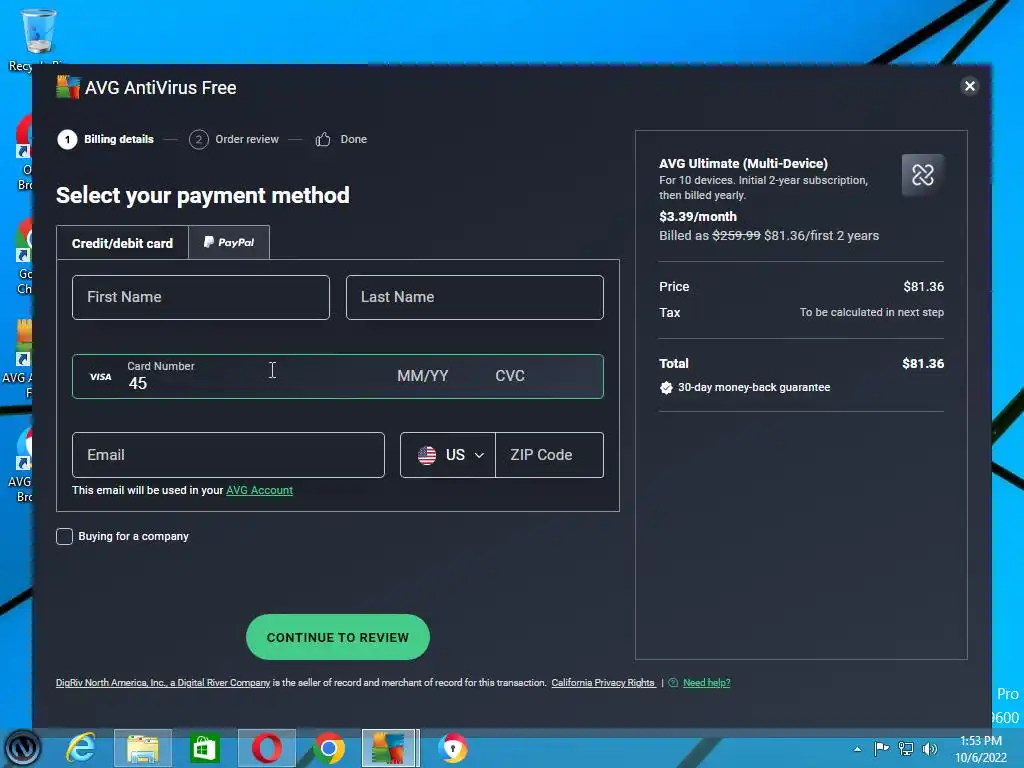Click the network tray icon
The image size is (1024, 768).
(906, 748)
